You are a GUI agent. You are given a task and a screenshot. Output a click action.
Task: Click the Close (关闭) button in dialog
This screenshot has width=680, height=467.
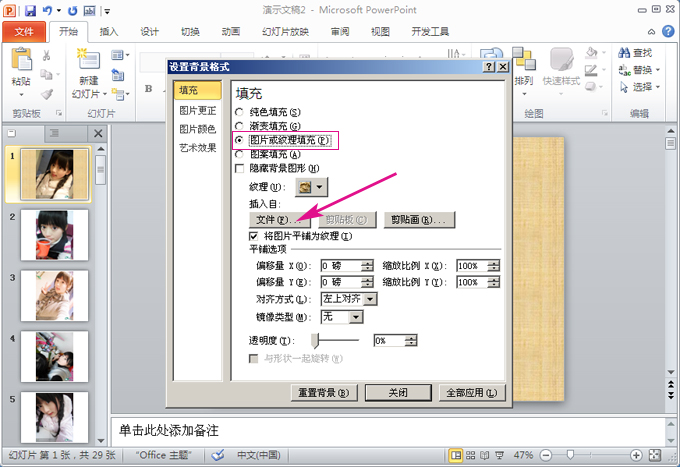(398, 393)
